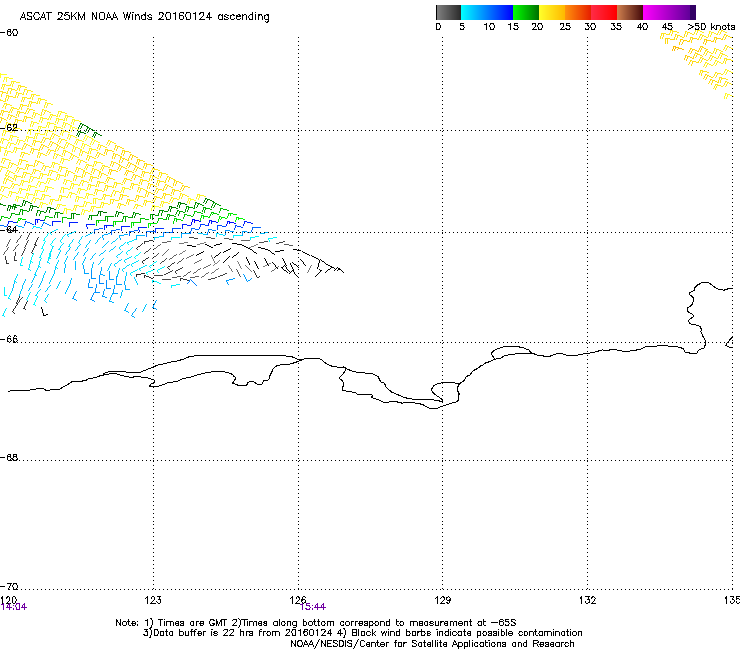Viewport: 740px width, 650px height.
Task: Click the title 'ASCAT 25KM NOAA Winds 20160124 ascending'
Action: (144, 17)
